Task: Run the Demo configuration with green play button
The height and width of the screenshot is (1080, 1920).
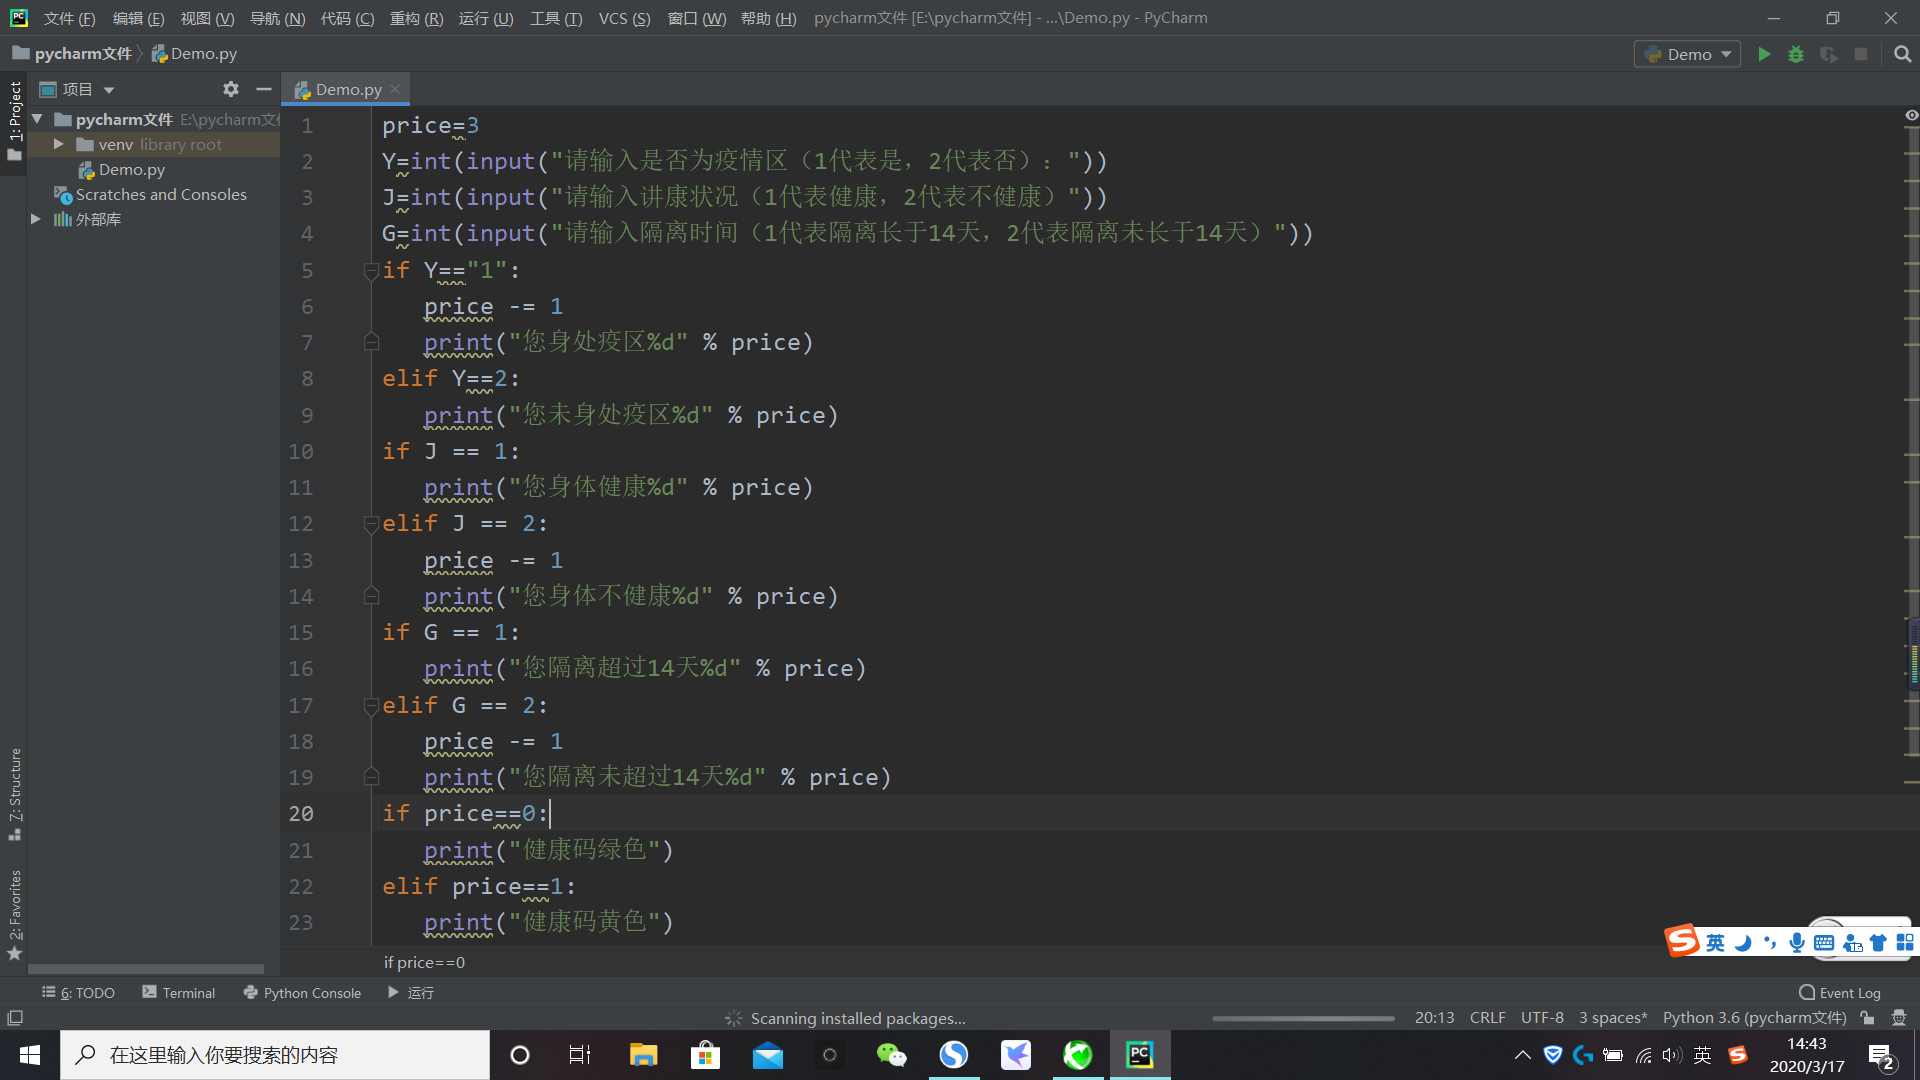Action: point(1764,54)
